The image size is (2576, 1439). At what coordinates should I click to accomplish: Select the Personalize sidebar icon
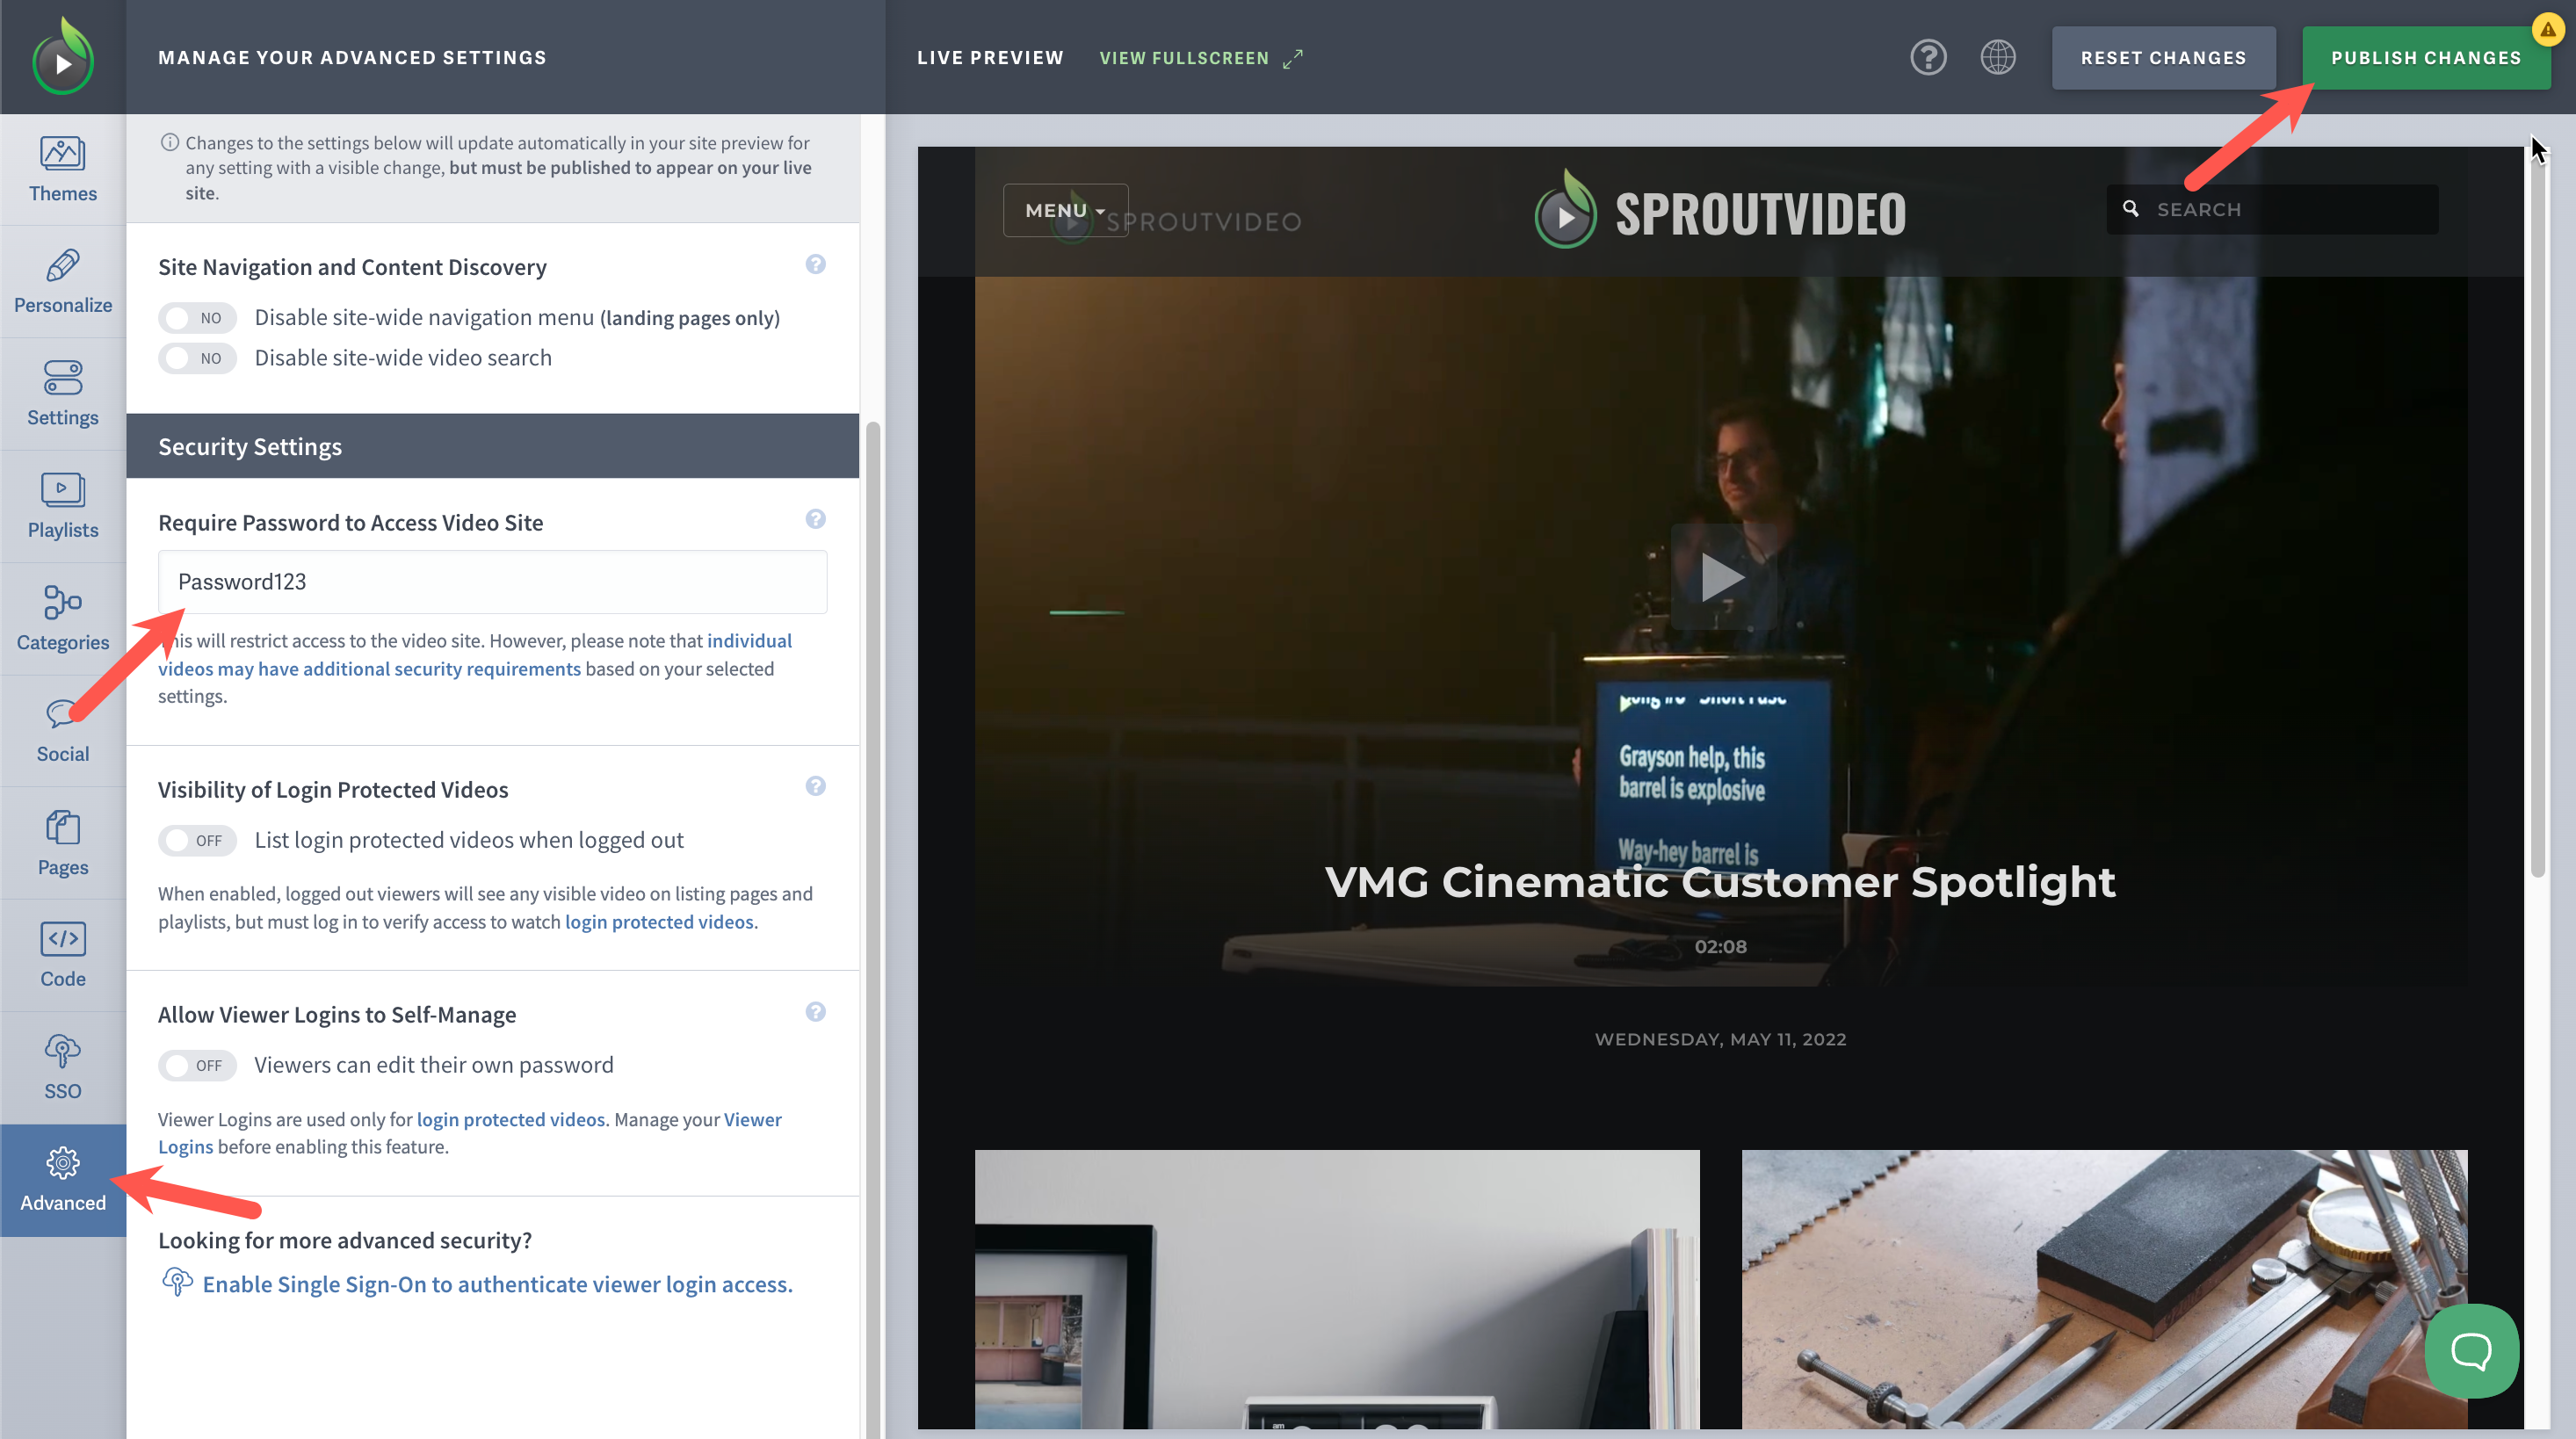click(62, 281)
